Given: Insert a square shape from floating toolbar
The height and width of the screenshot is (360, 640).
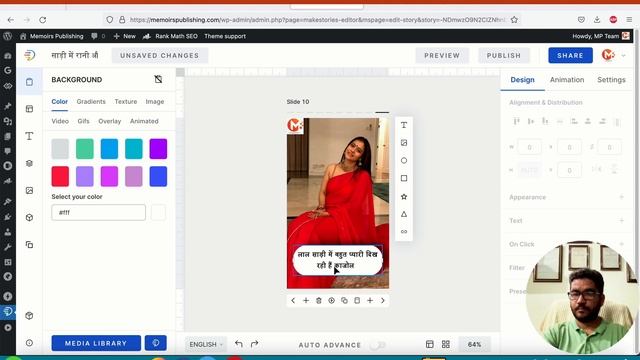Looking at the screenshot, I should [404, 178].
